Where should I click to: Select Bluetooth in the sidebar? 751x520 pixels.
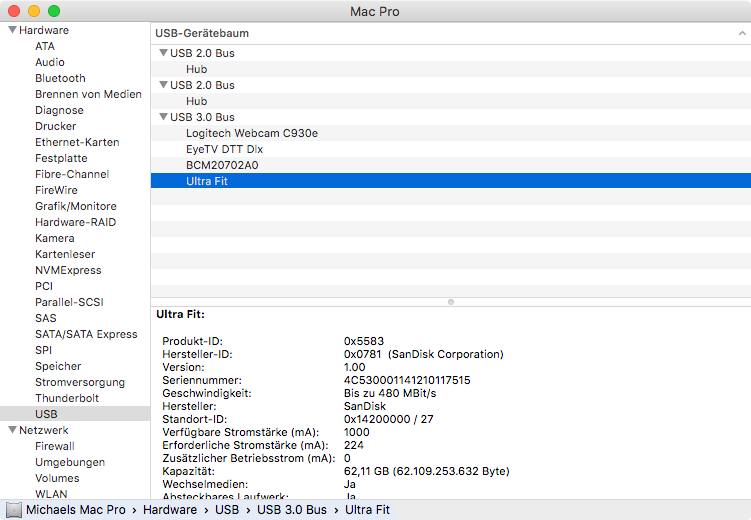(x=60, y=78)
